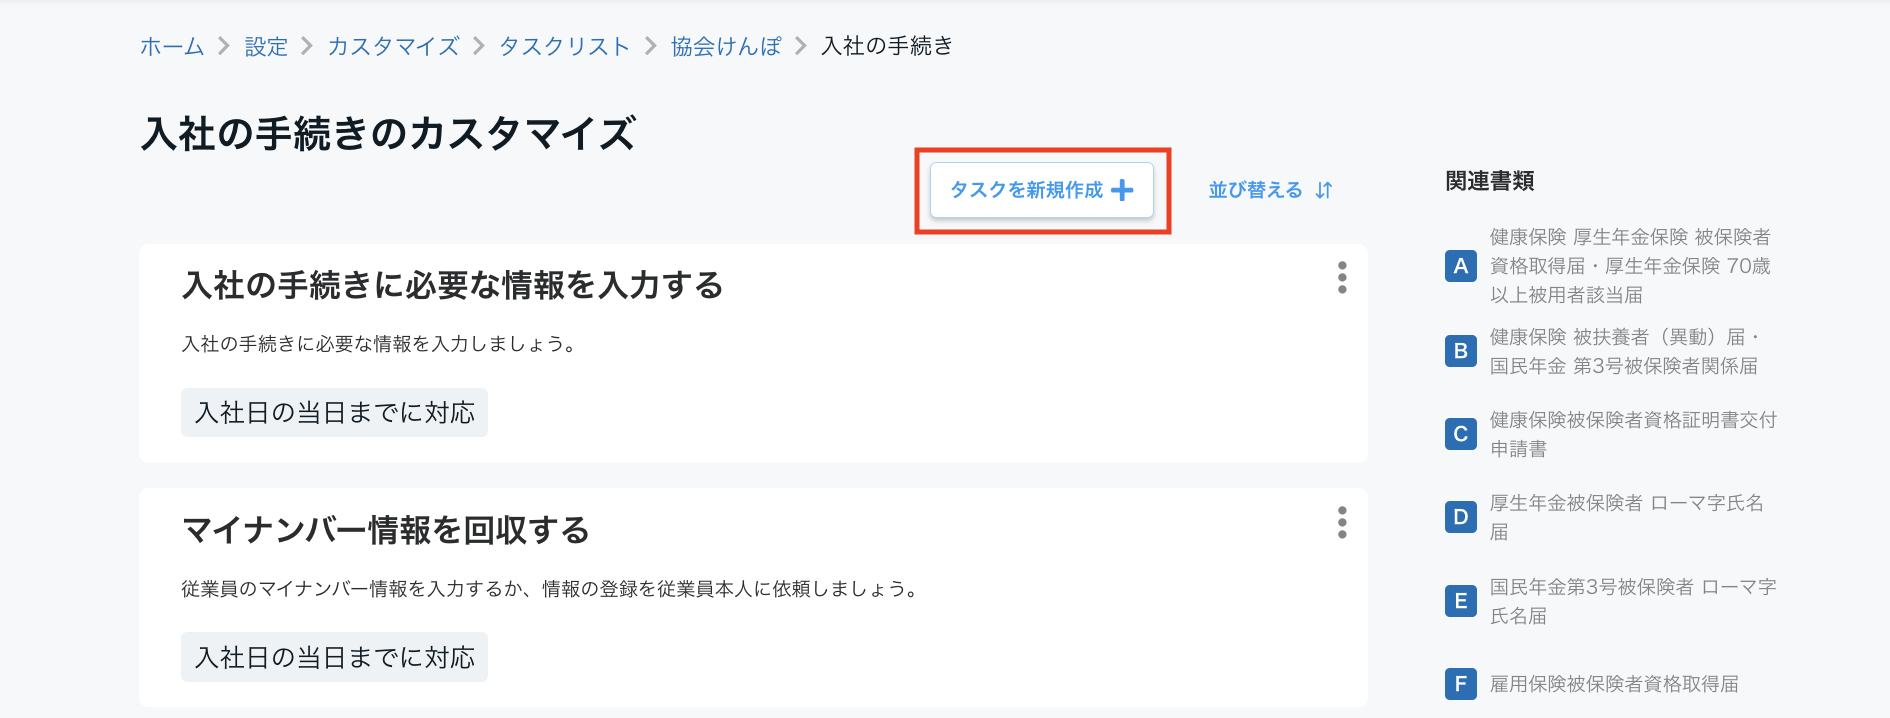The width and height of the screenshot is (1890, 718).
Task: Select document icon C for 資格証明書交付申請書
Action: tap(1461, 434)
